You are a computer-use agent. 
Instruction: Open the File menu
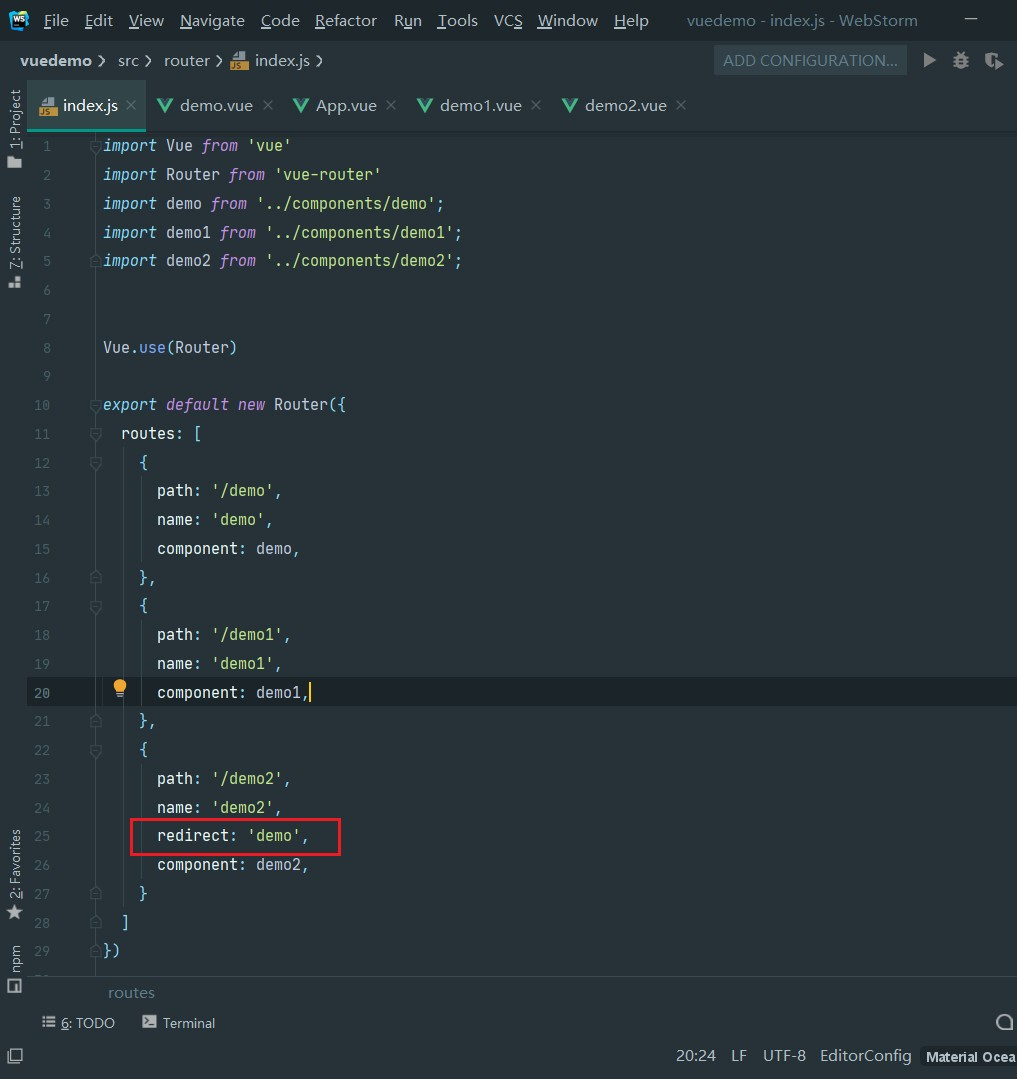pyautogui.click(x=56, y=21)
